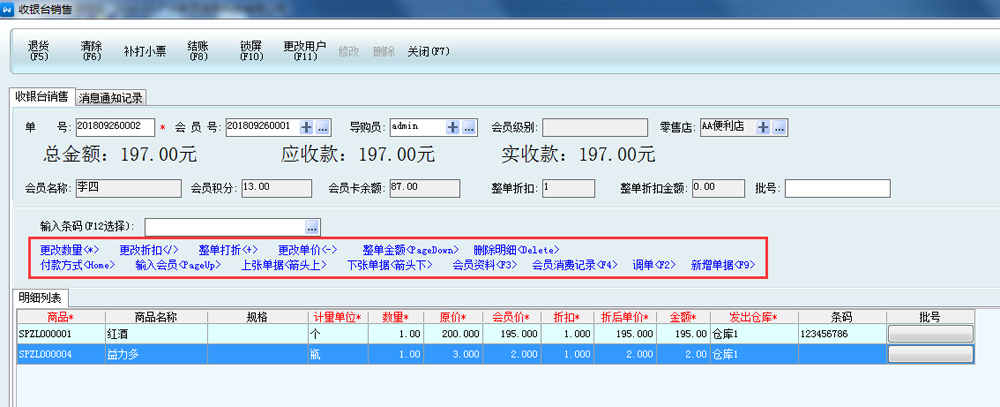The image size is (1000, 407).
Task: Click the plus icon beside 导购员 admin
Action: click(x=452, y=127)
